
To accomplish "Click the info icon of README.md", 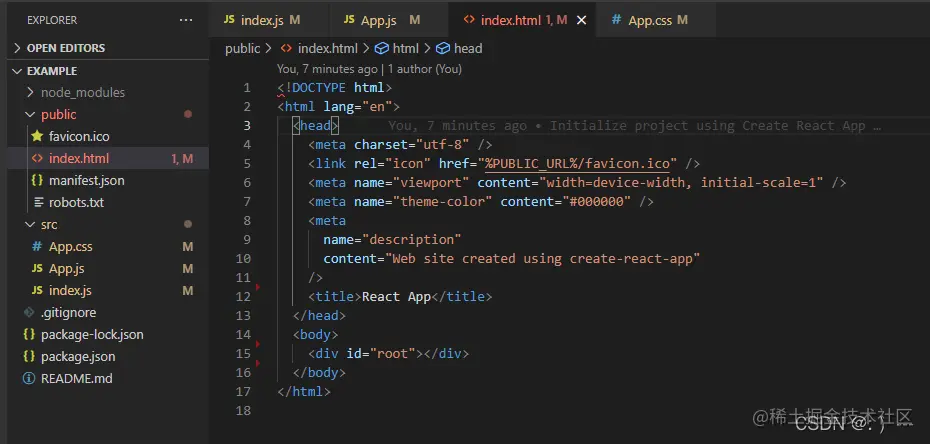I will coord(28,378).
